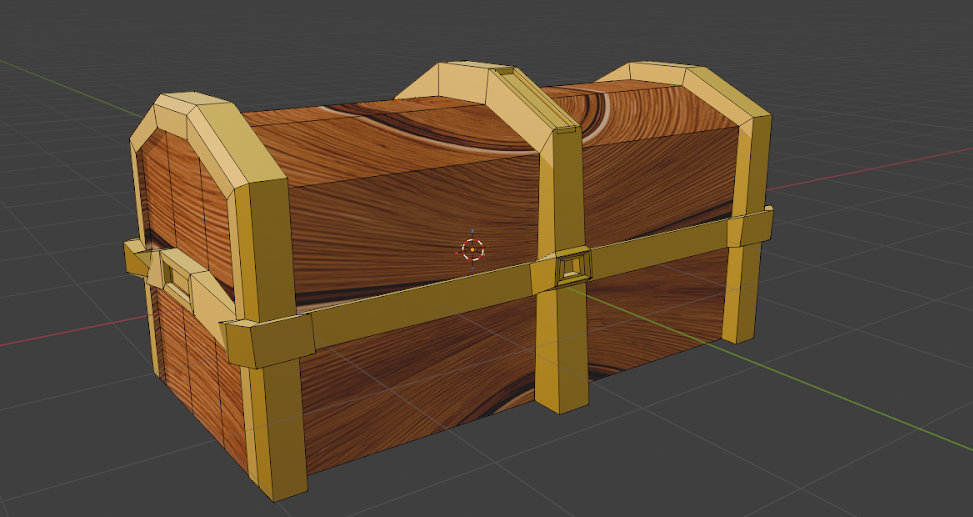
Task: Click the 3D cursor at the chest center
Action: (473, 249)
